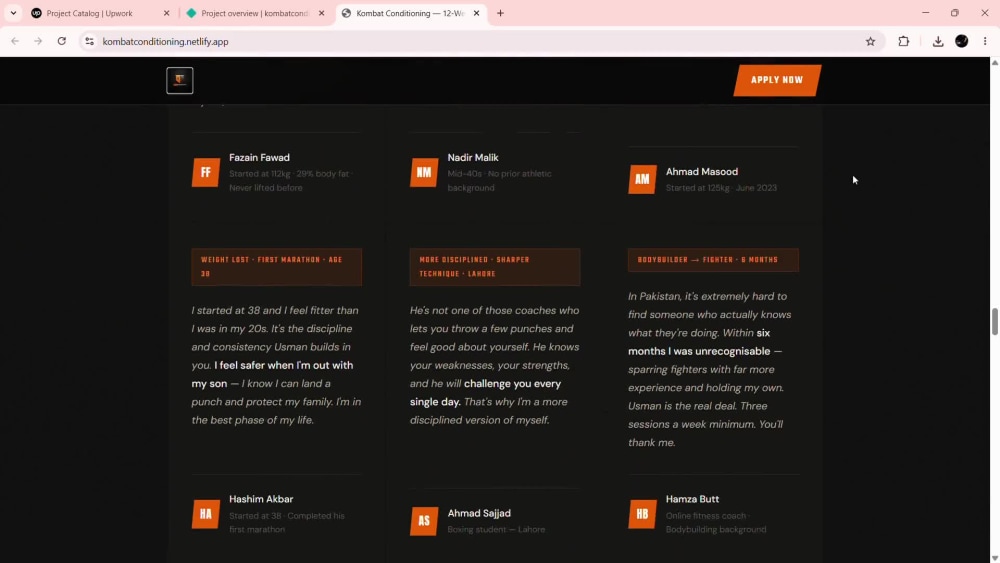This screenshot has width=1000, height=563.
Task: Select the Kombat Conditioning 12-Week tab
Action: tap(410, 13)
